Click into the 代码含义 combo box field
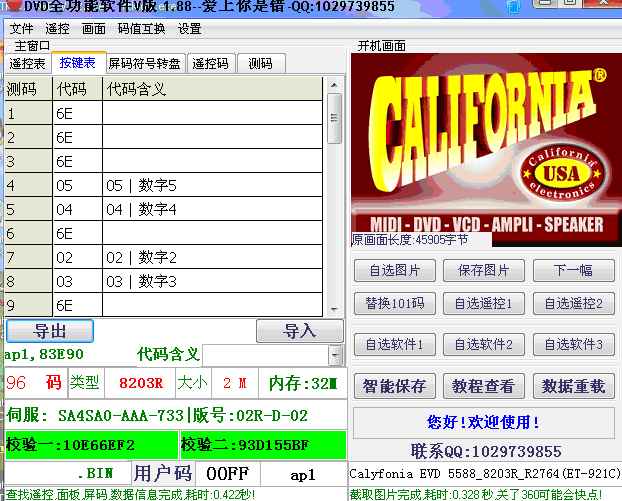Viewport: 622px width, 501px height. (266, 355)
